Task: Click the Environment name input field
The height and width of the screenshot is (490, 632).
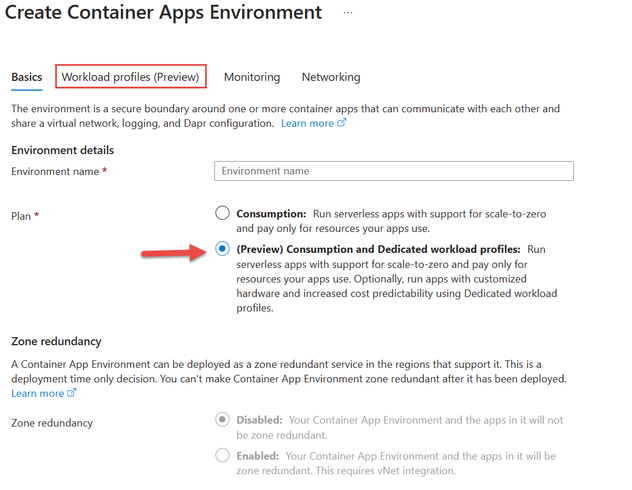Action: [x=394, y=171]
